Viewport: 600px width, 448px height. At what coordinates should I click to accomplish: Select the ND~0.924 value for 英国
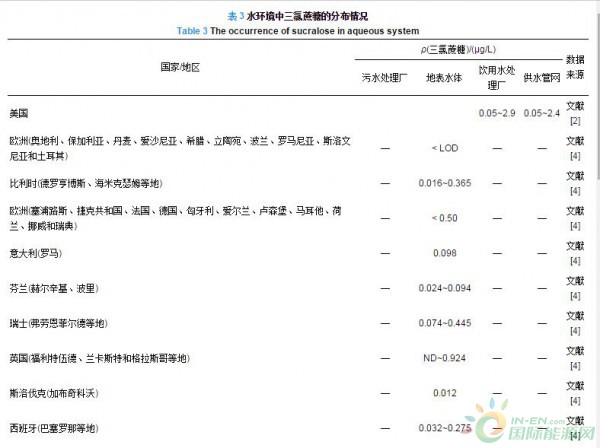coord(444,358)
